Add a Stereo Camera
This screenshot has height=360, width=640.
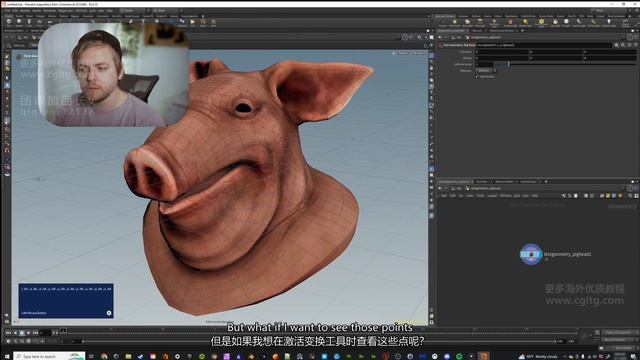(x=625, y=23)
